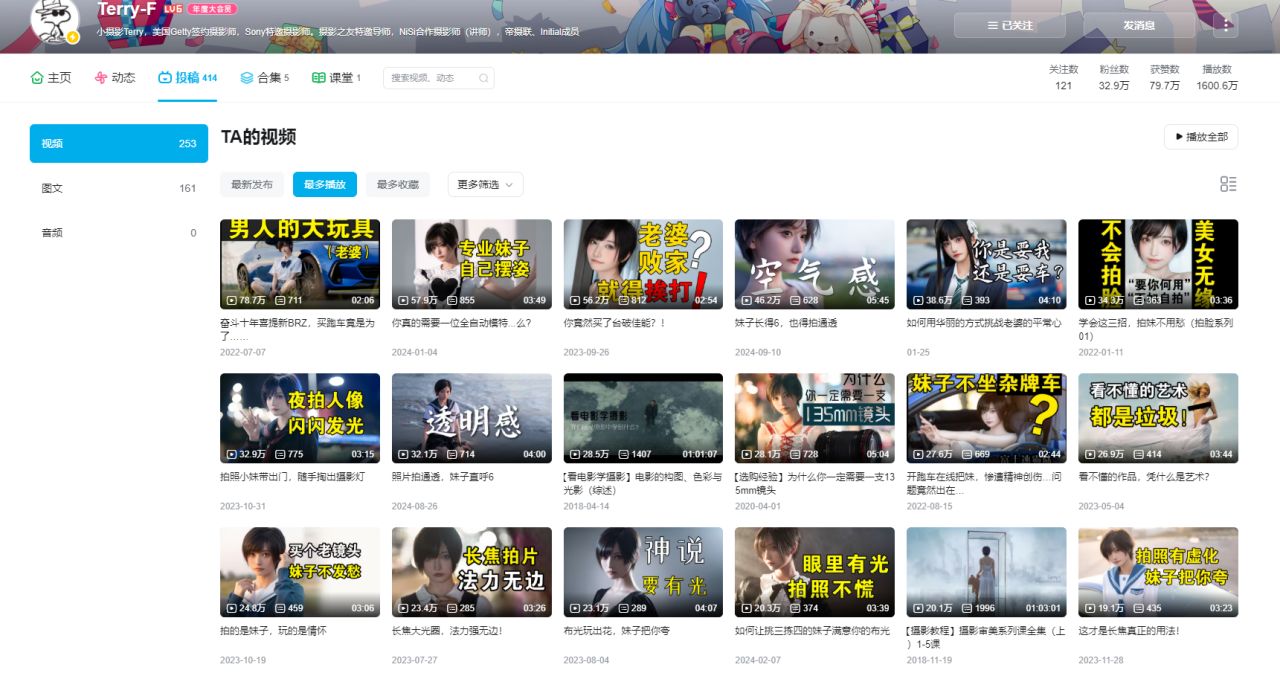The width and height of the screenshot is (1280, 673).
Task: Click title 长焦大光圈，法力强无边！
Action: 447,631
